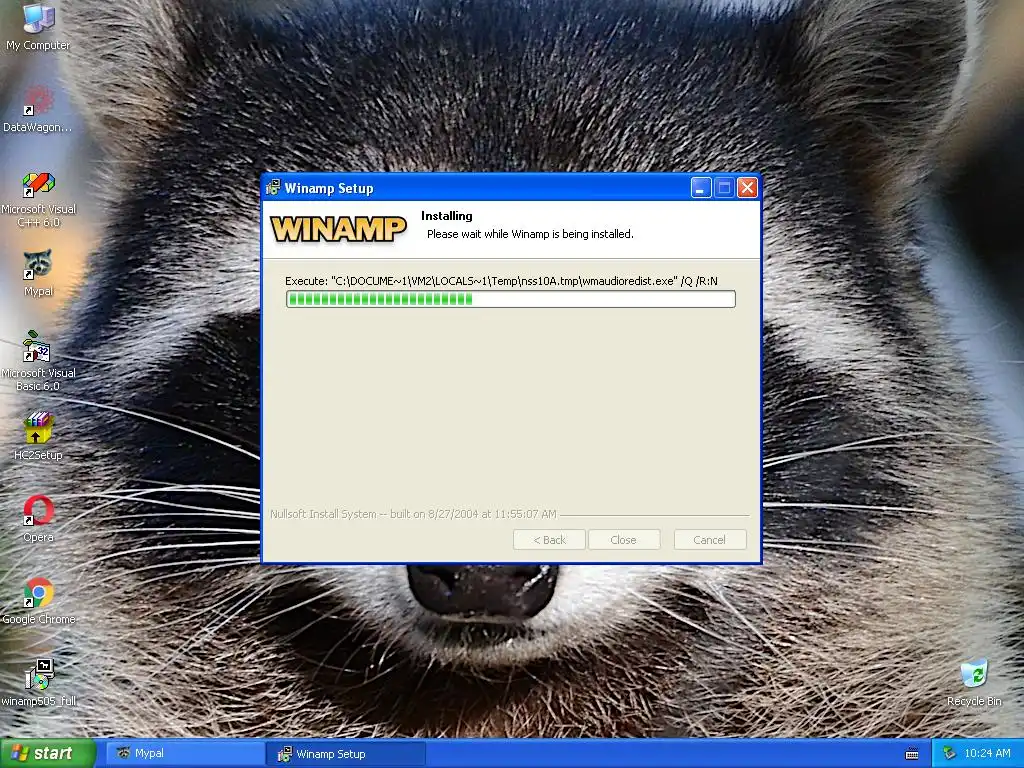Activate Winamp Setup taskbar button
This screenshot has height=768, width=1024.
(x=346, y=754)
